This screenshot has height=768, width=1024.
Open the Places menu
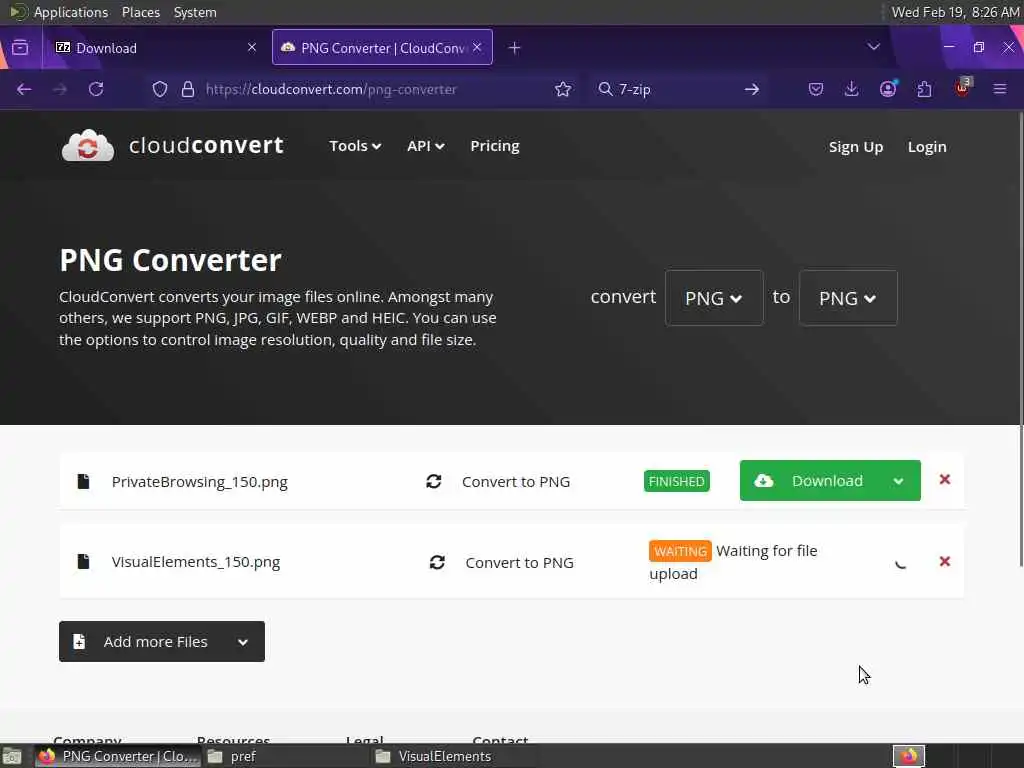[140, 12]
